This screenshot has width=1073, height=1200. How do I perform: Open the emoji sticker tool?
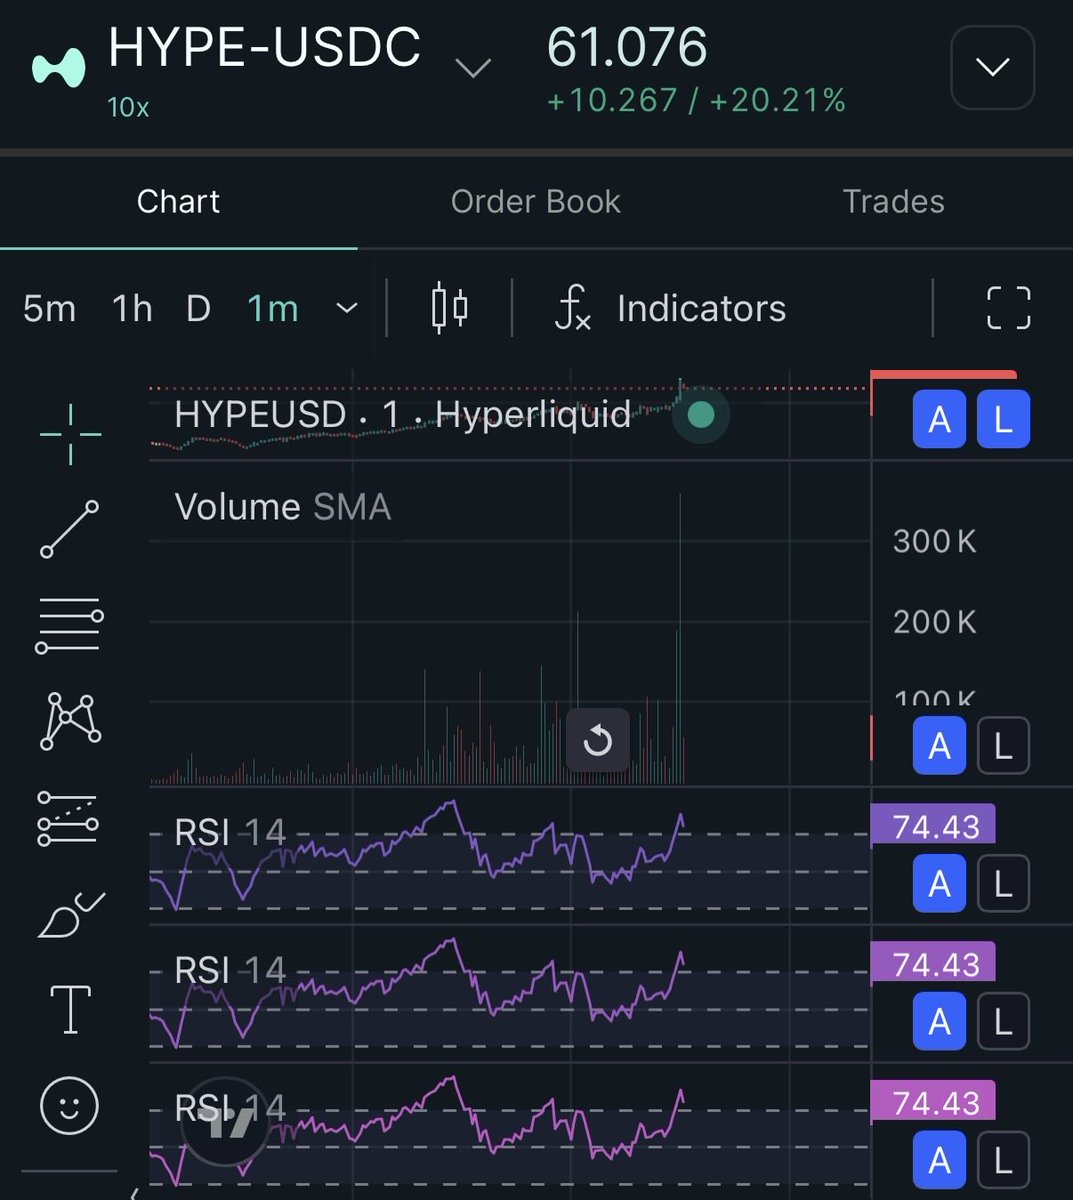[69, 1106]
